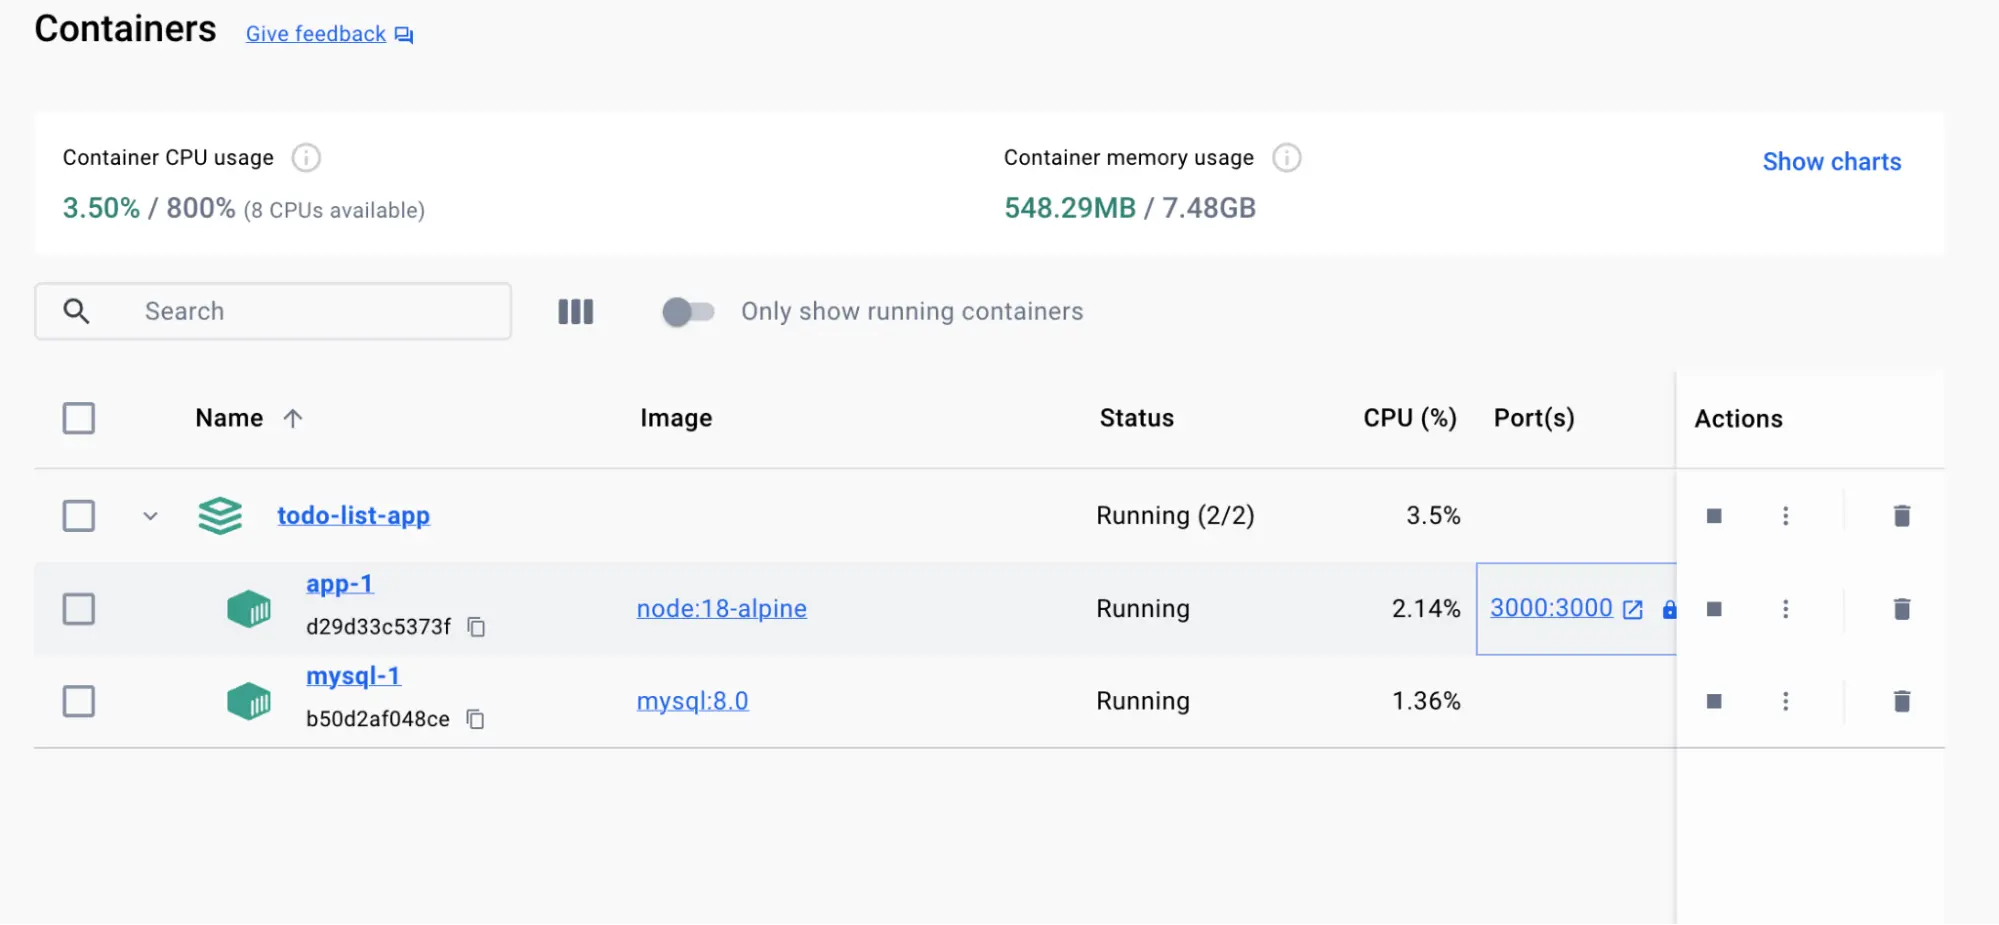The height and width of the screenshot is (925, 1999).
Task: Collapse the todo-list-app container group
Action: click(151, 516)
